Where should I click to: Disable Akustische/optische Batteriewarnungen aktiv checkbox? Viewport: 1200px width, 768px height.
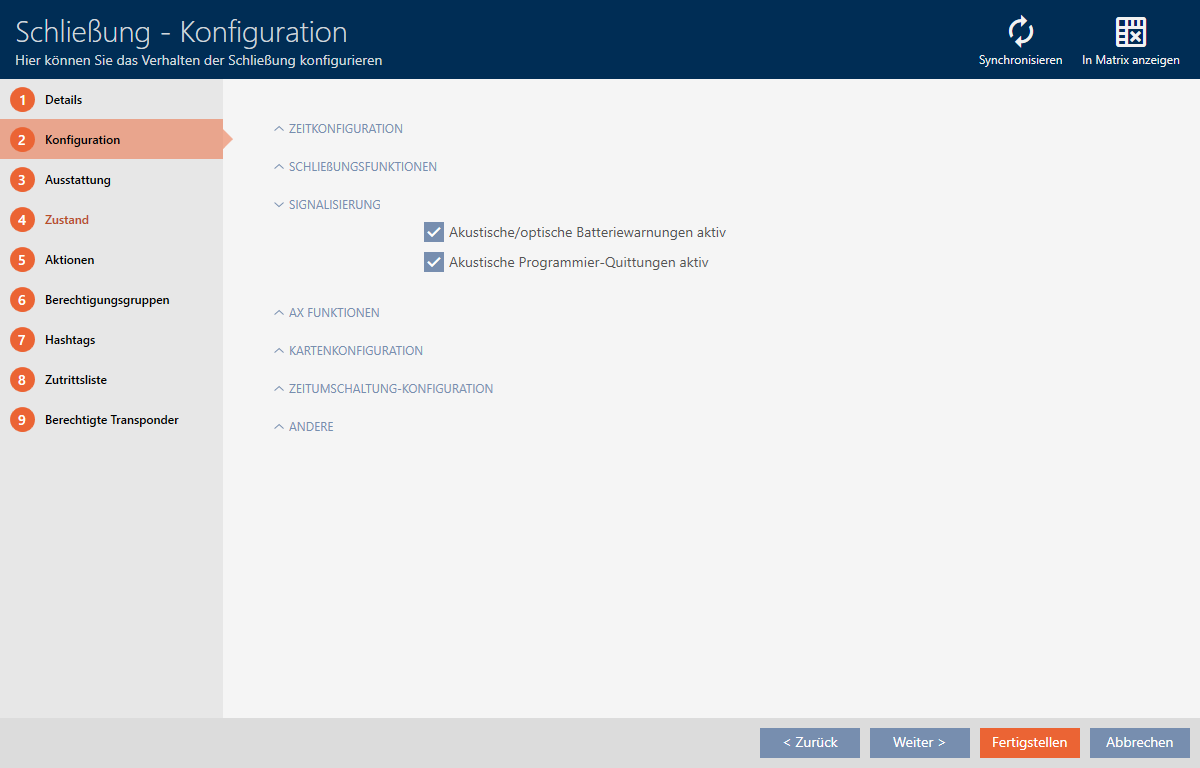point(434,232)
